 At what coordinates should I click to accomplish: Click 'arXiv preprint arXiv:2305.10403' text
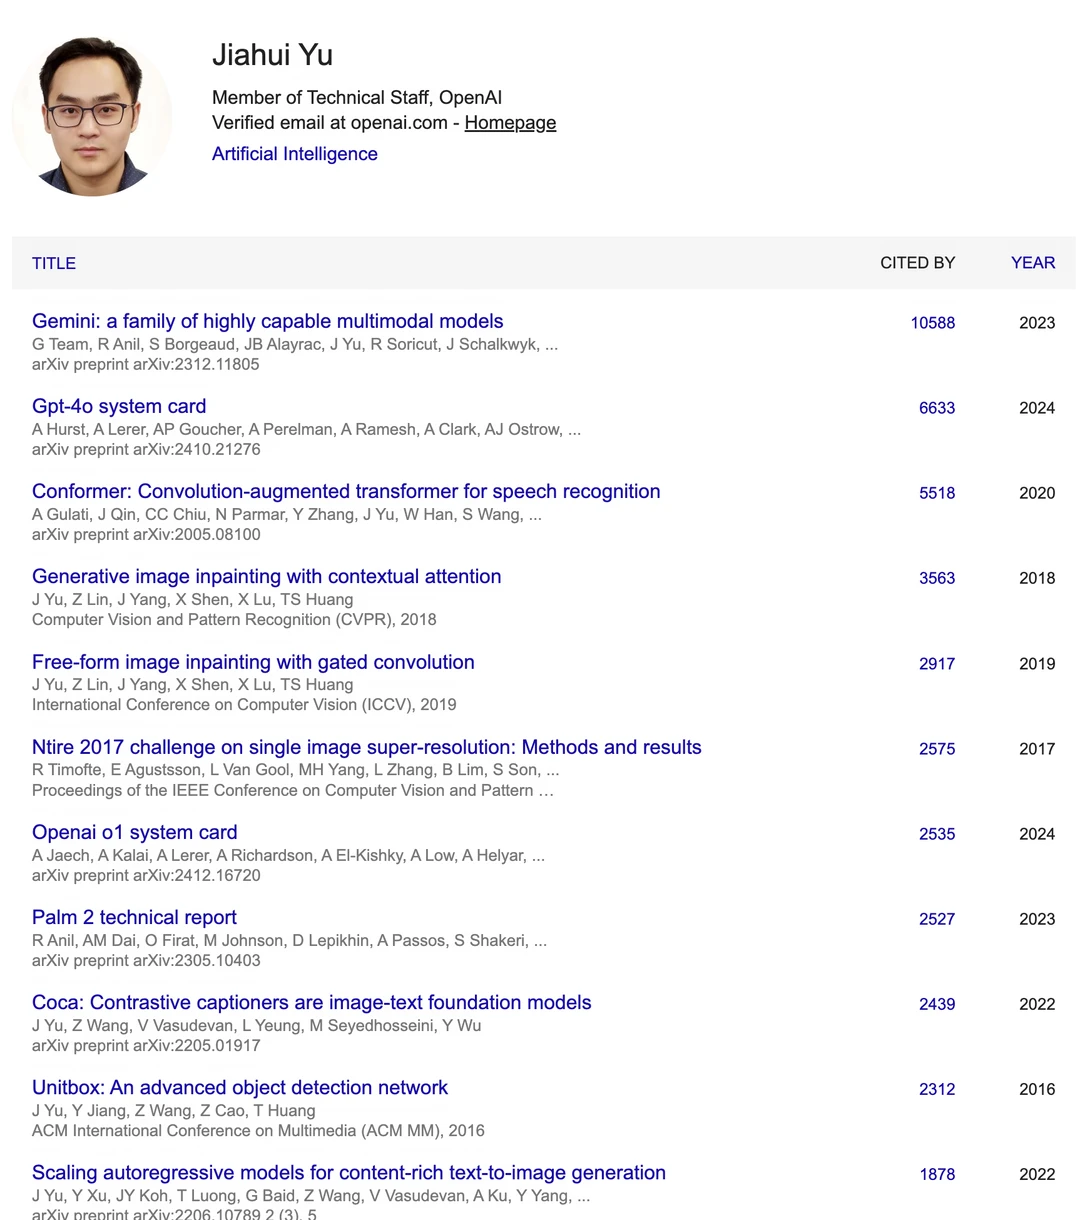coord(146,960)
